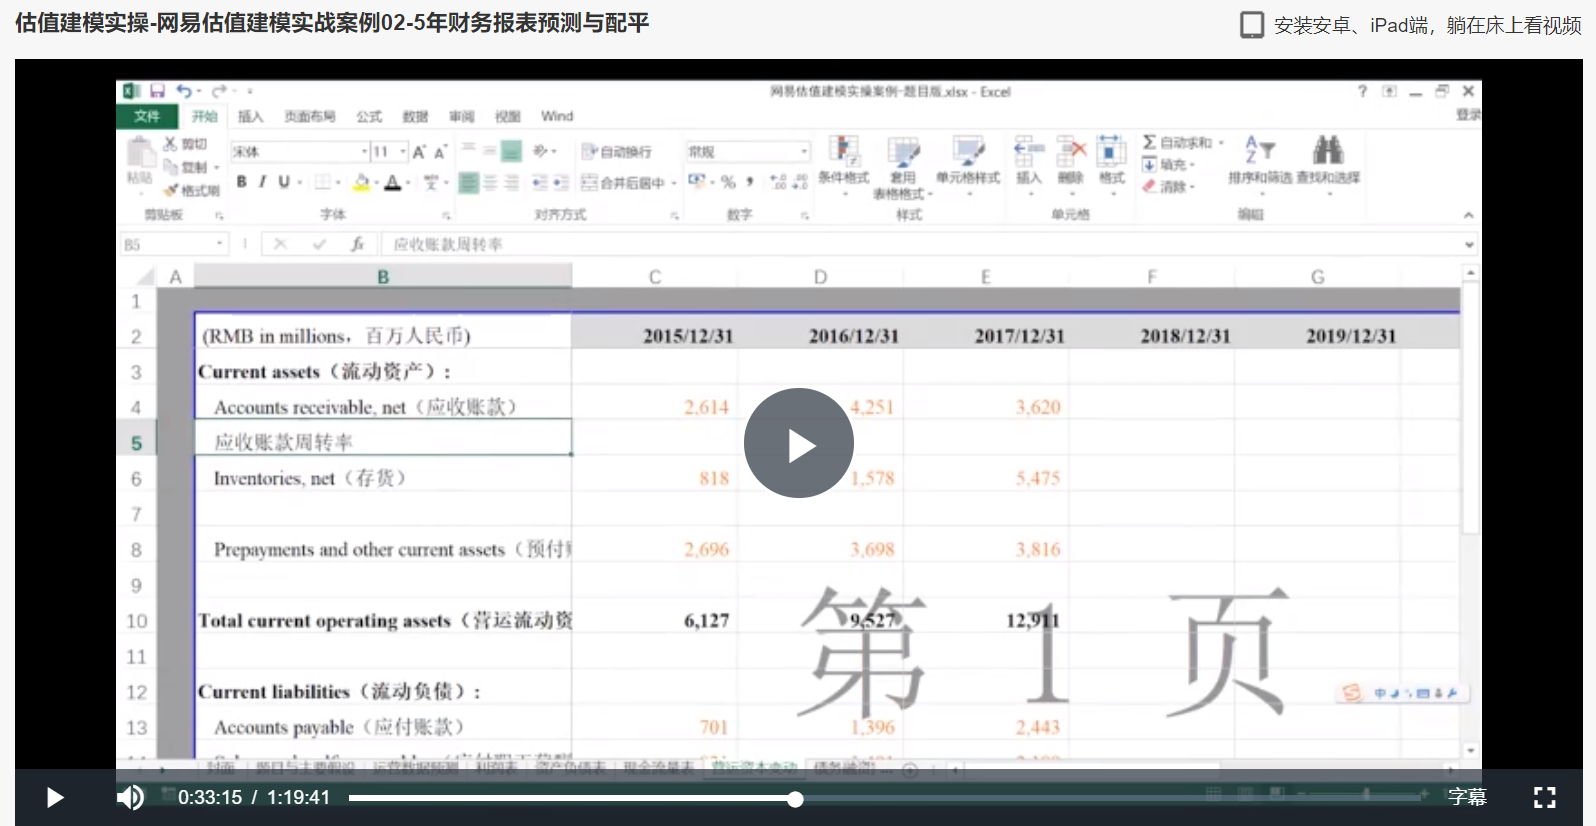Image resolution: width=1596 pixels, height=826 pixels.
Task: Switch to the 插入 ribbon tab
Action: (250, 116)
